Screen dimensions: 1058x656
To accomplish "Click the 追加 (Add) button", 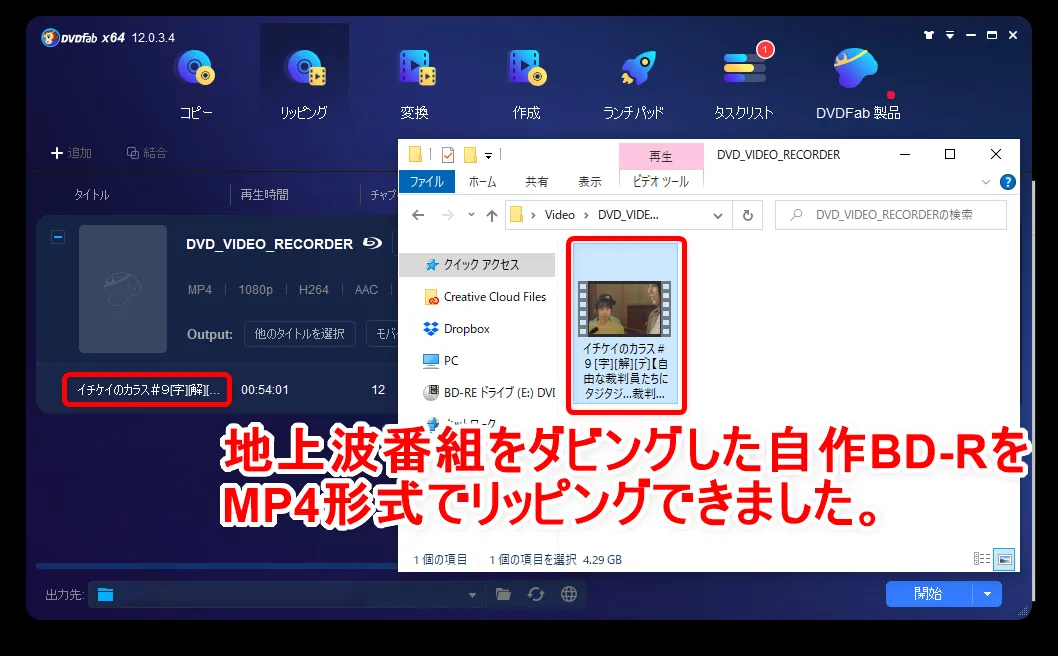I will point(71,153).
